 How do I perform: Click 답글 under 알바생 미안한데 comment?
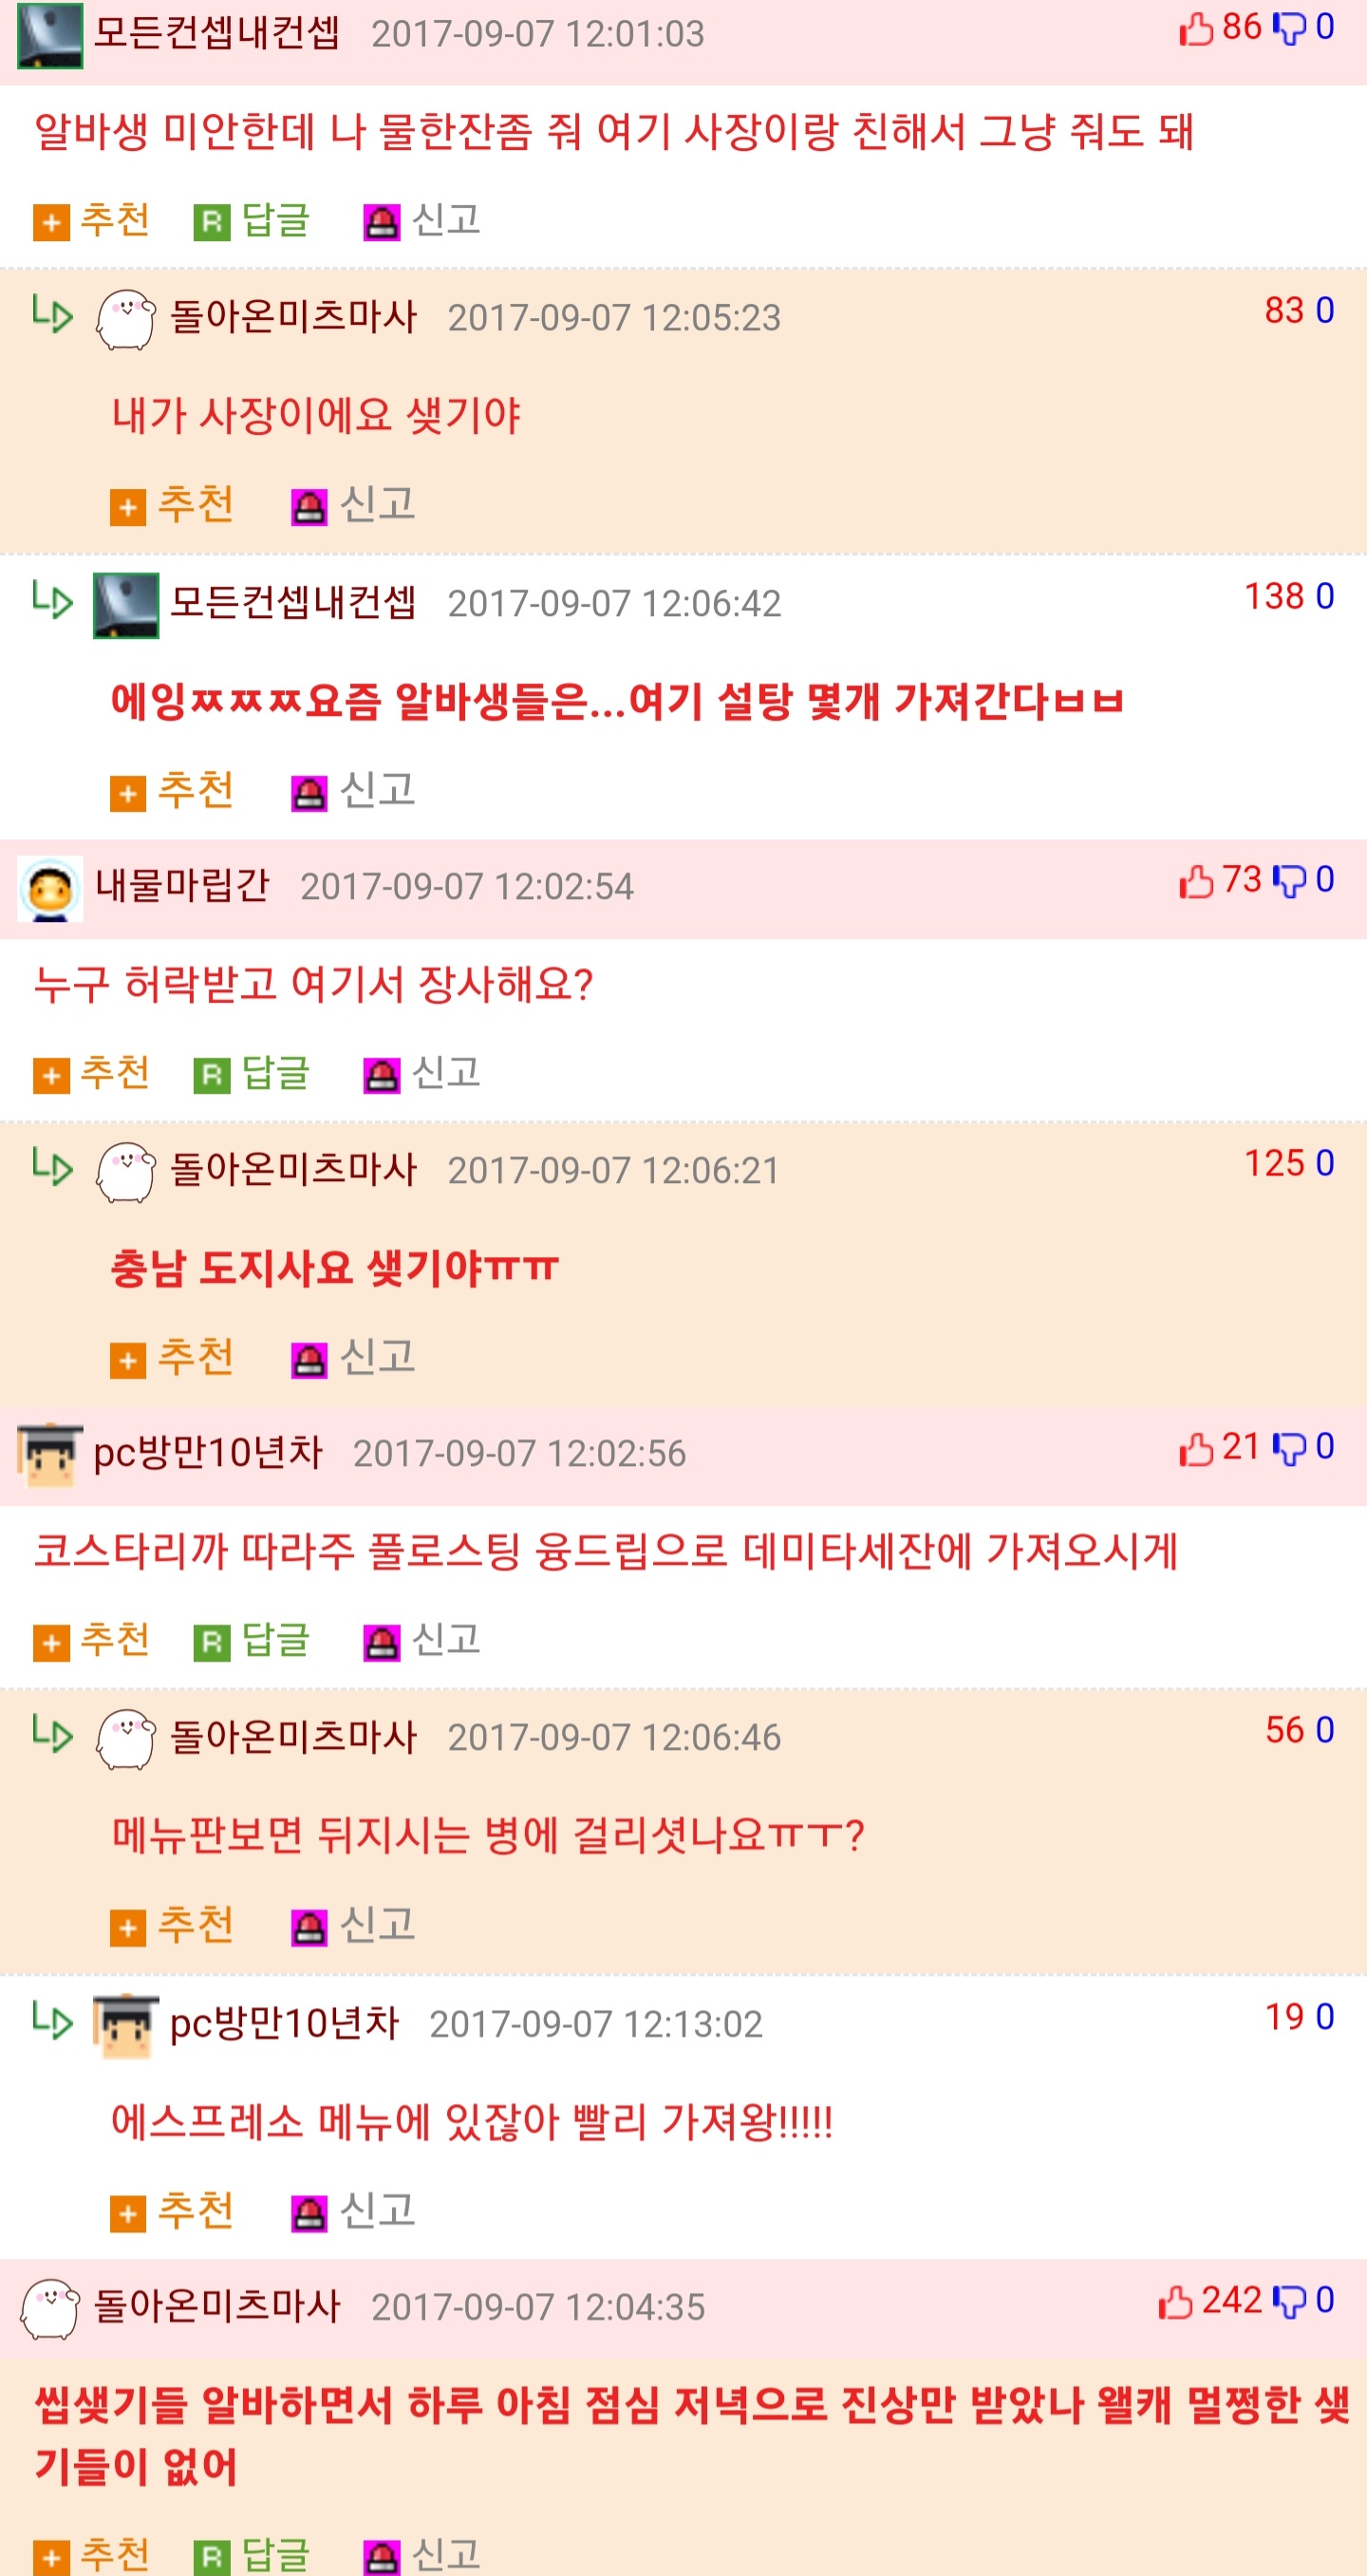point(275,220)
